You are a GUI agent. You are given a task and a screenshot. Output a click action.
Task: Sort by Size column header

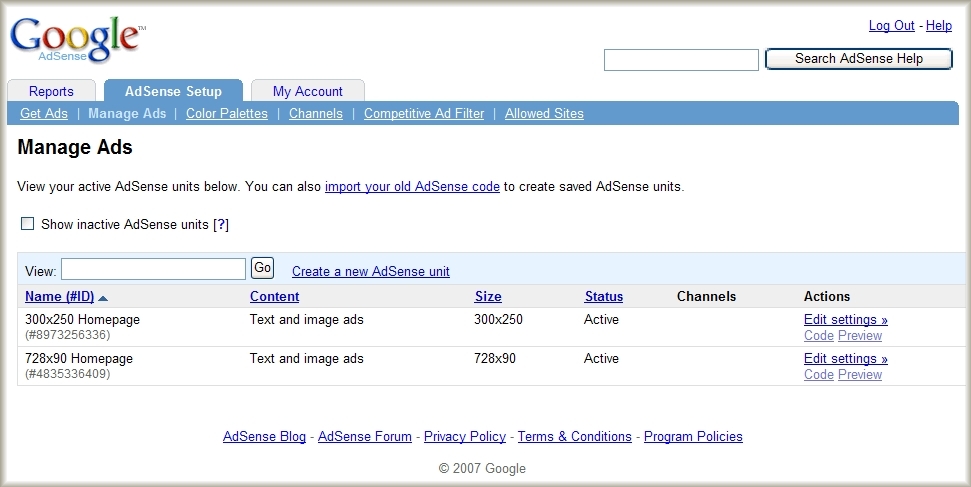point(488,296)
